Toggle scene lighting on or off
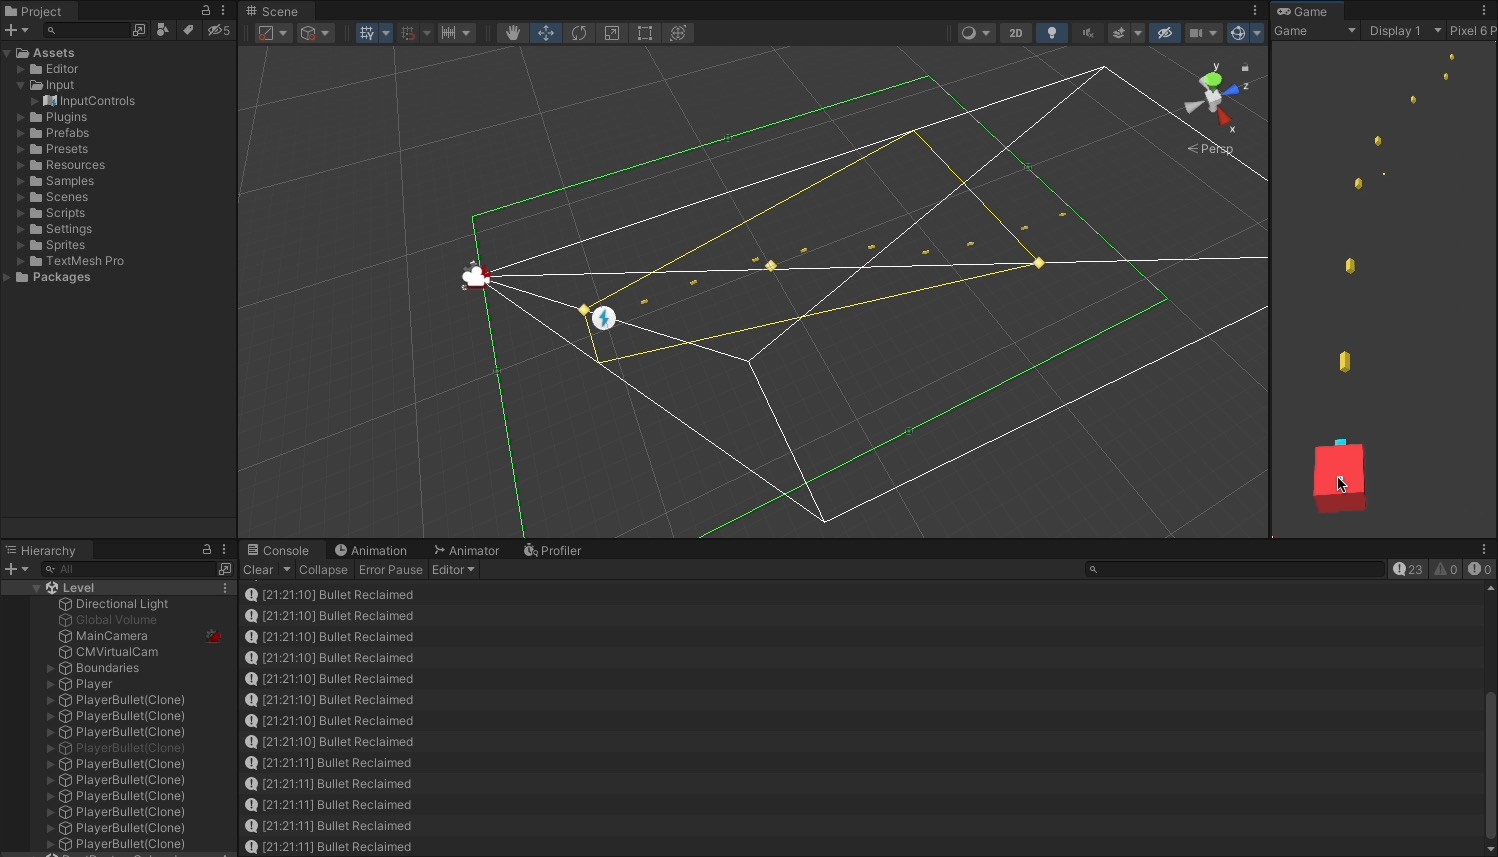 [x=1052, y=33]
